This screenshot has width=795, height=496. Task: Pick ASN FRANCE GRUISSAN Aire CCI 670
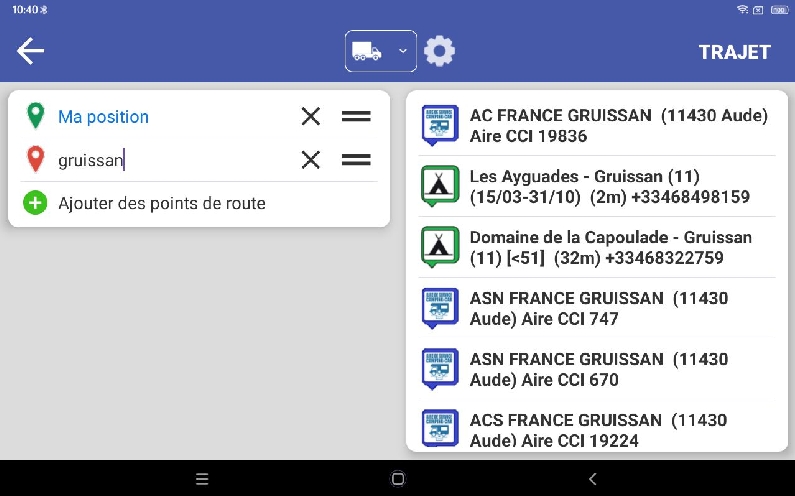[x=598, y=370]
